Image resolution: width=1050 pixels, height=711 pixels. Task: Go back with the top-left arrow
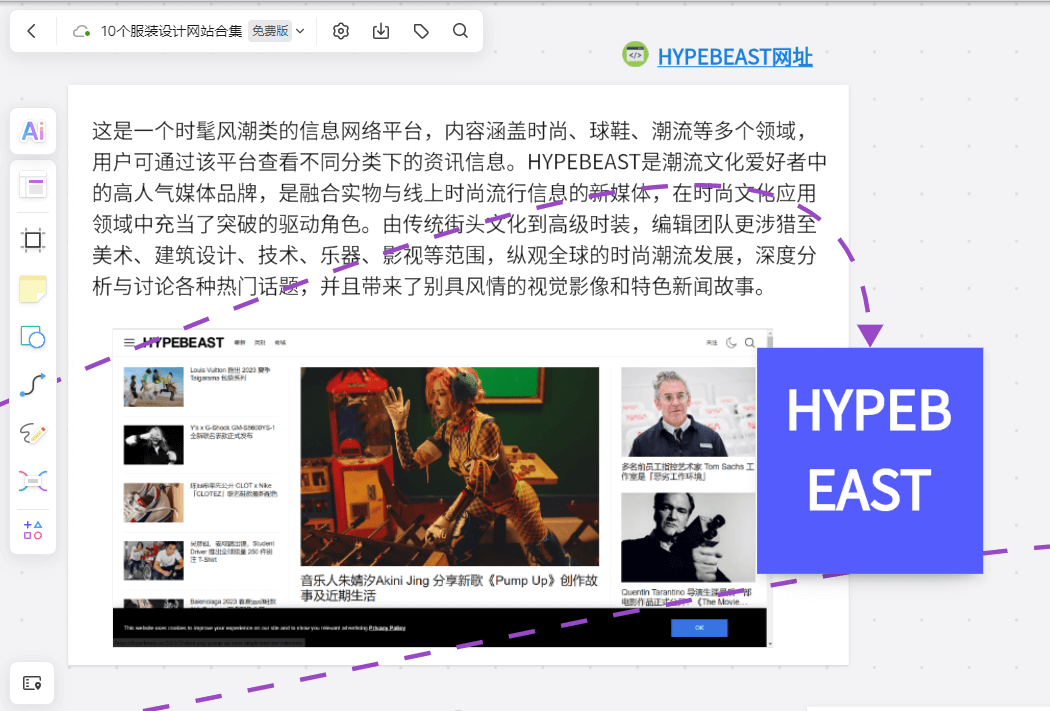[31, 31]
